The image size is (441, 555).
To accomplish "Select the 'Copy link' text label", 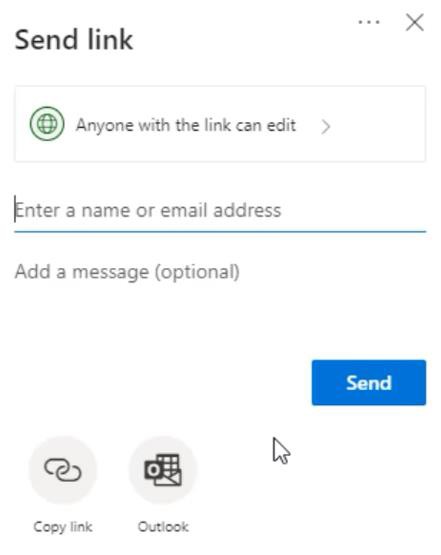I will click(63, 527).
